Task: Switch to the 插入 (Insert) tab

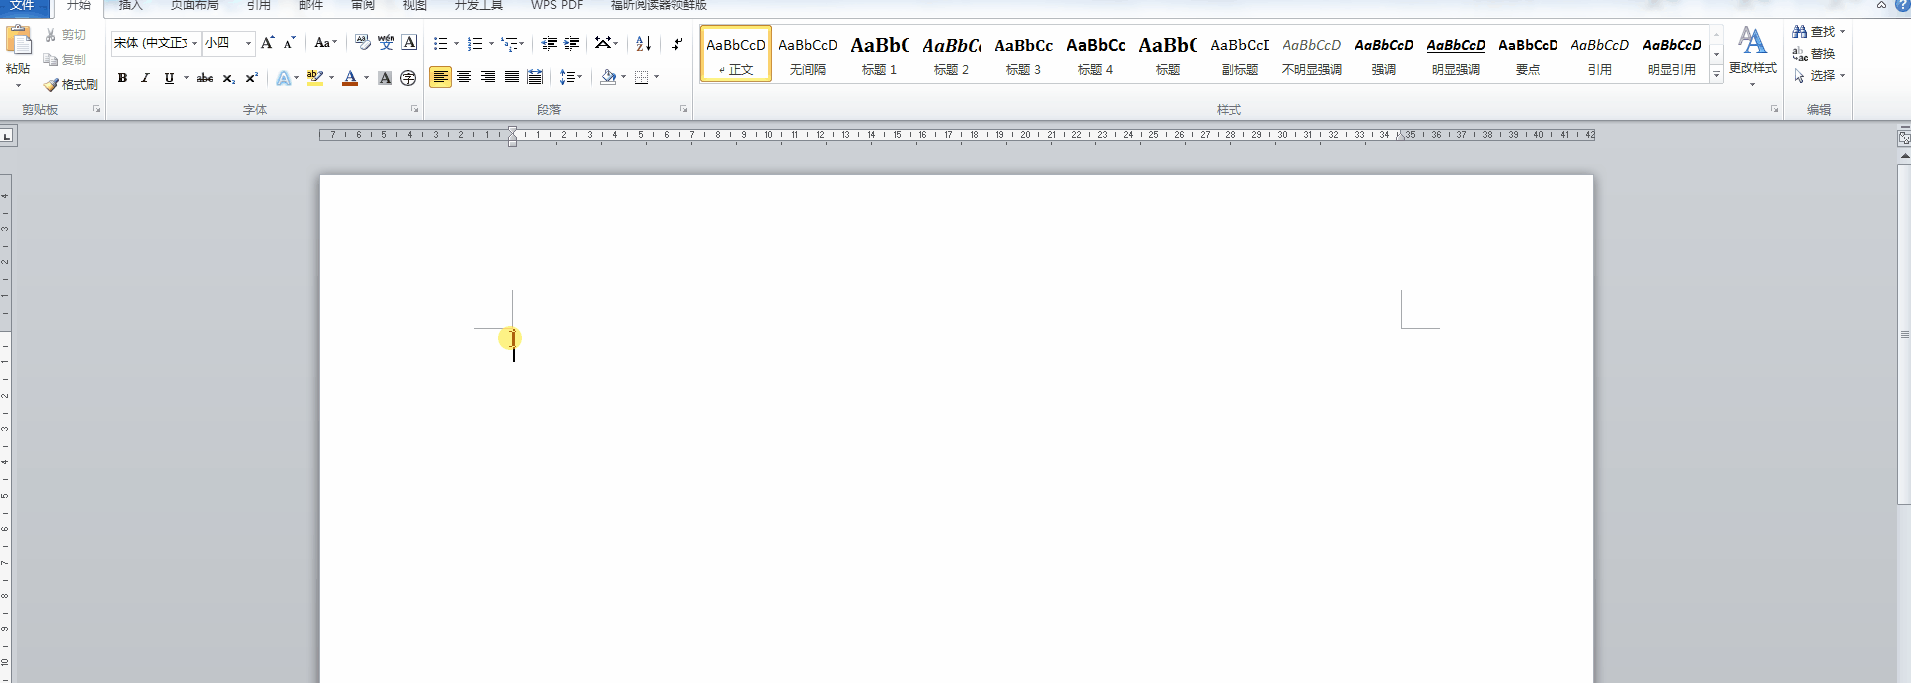Action: point(130,6)
